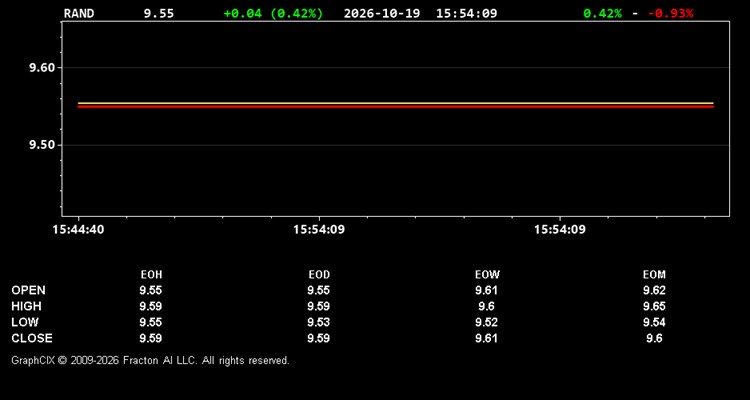Select the EOD LOW value 9.53
Viewport: 750px width, 400px height.
319,322
